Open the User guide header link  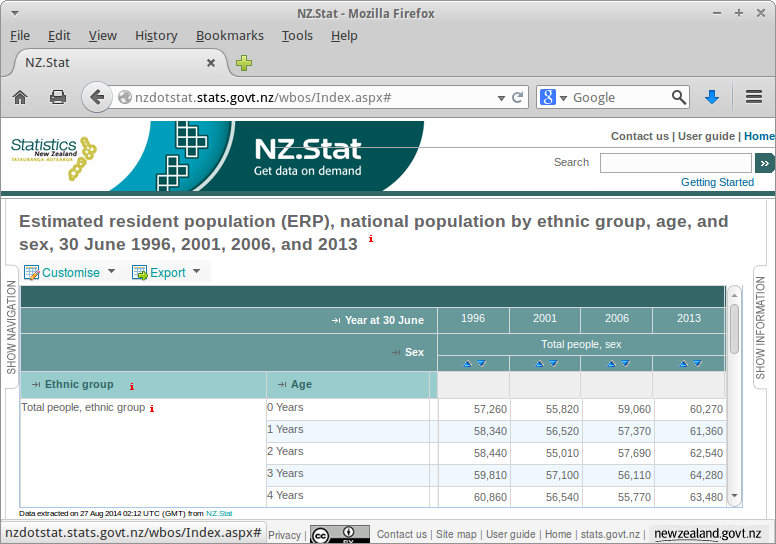point(706,136)
